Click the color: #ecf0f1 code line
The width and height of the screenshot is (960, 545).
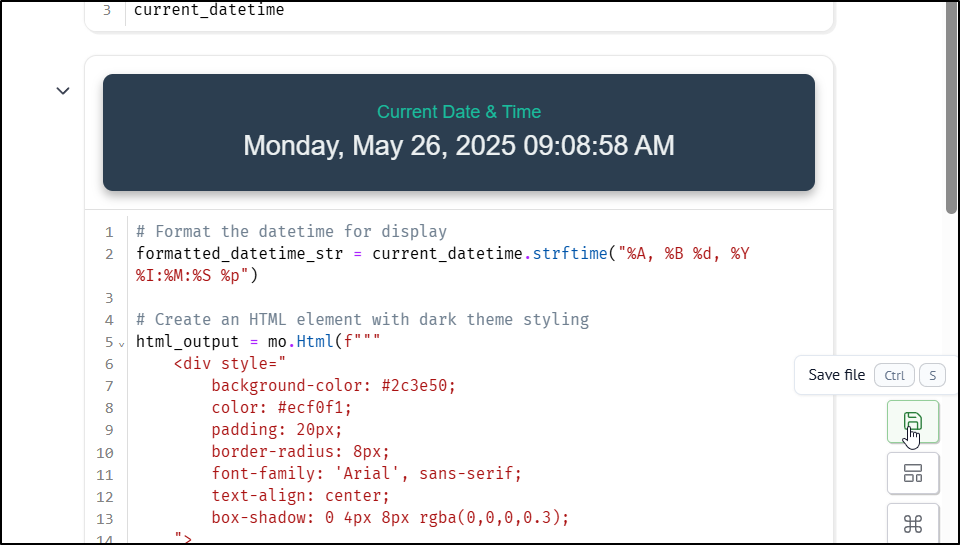[x=282, y=408]
